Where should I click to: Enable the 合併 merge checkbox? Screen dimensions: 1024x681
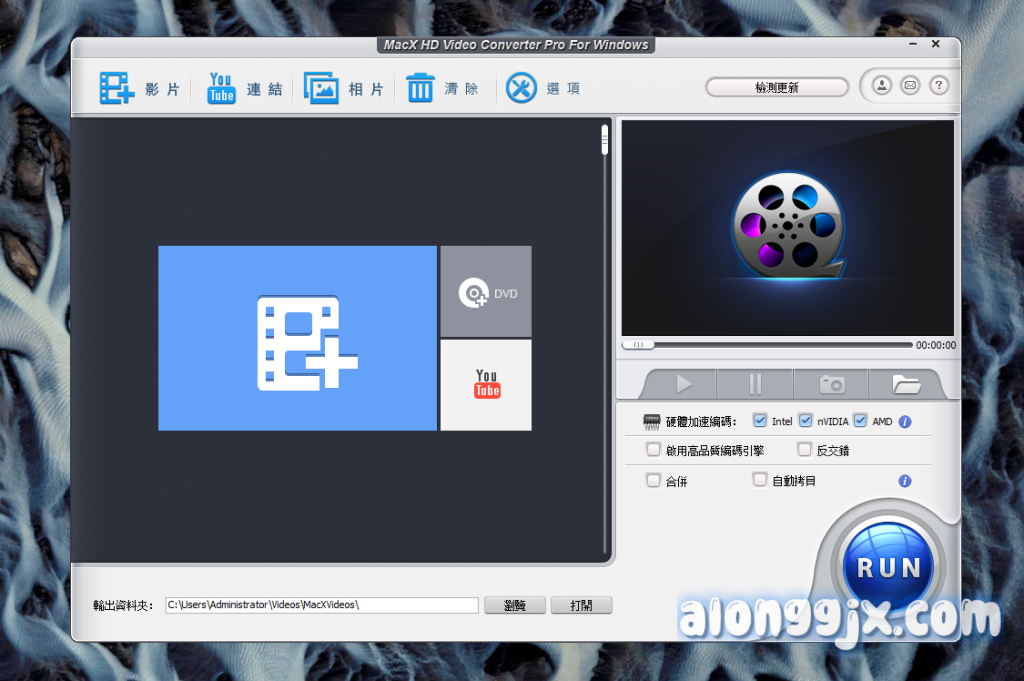(654, 480)
